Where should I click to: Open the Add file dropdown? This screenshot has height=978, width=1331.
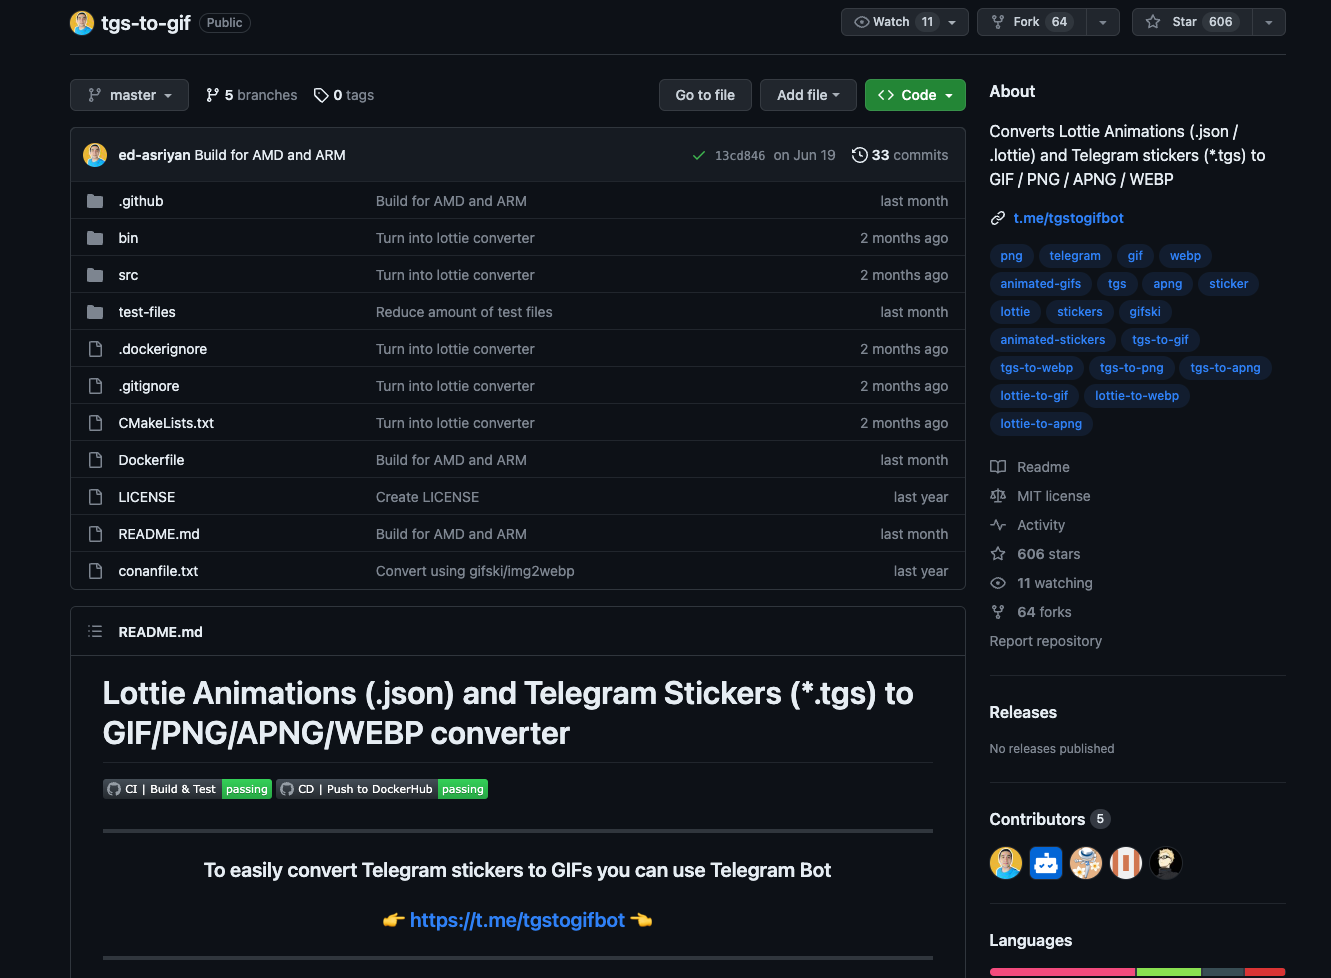point(808,95)
